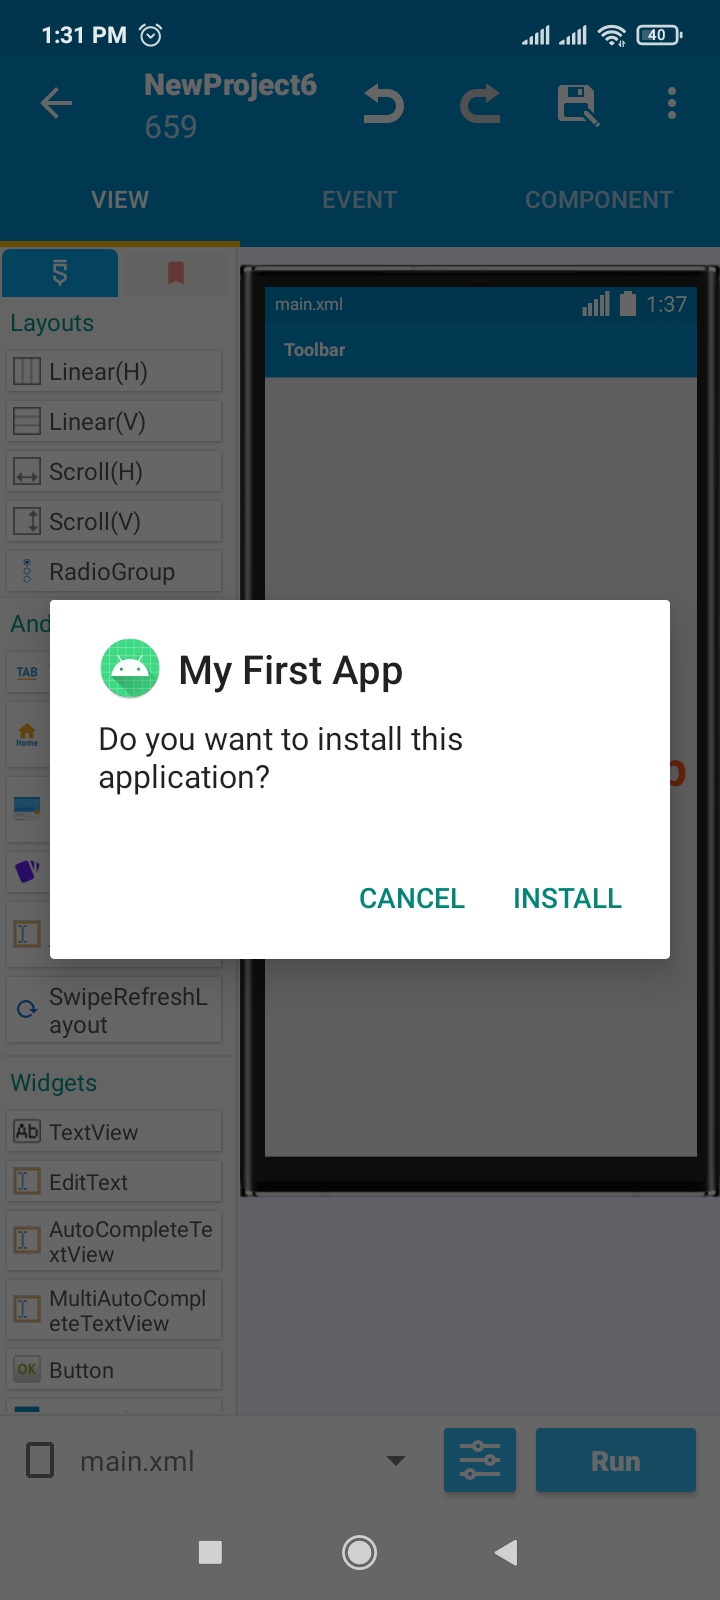Image resolution: width=720 pixels, height=1600 pixels.
Task: Run the project with Run button
Action: 616,1461
